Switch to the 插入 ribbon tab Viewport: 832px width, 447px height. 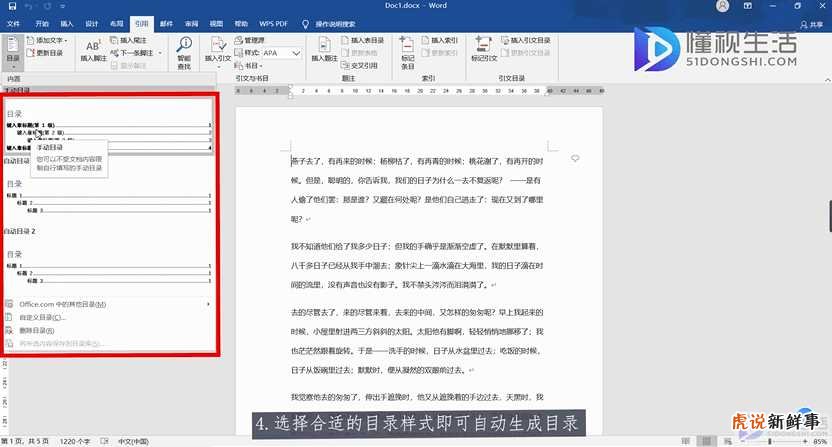coord(67,24)
